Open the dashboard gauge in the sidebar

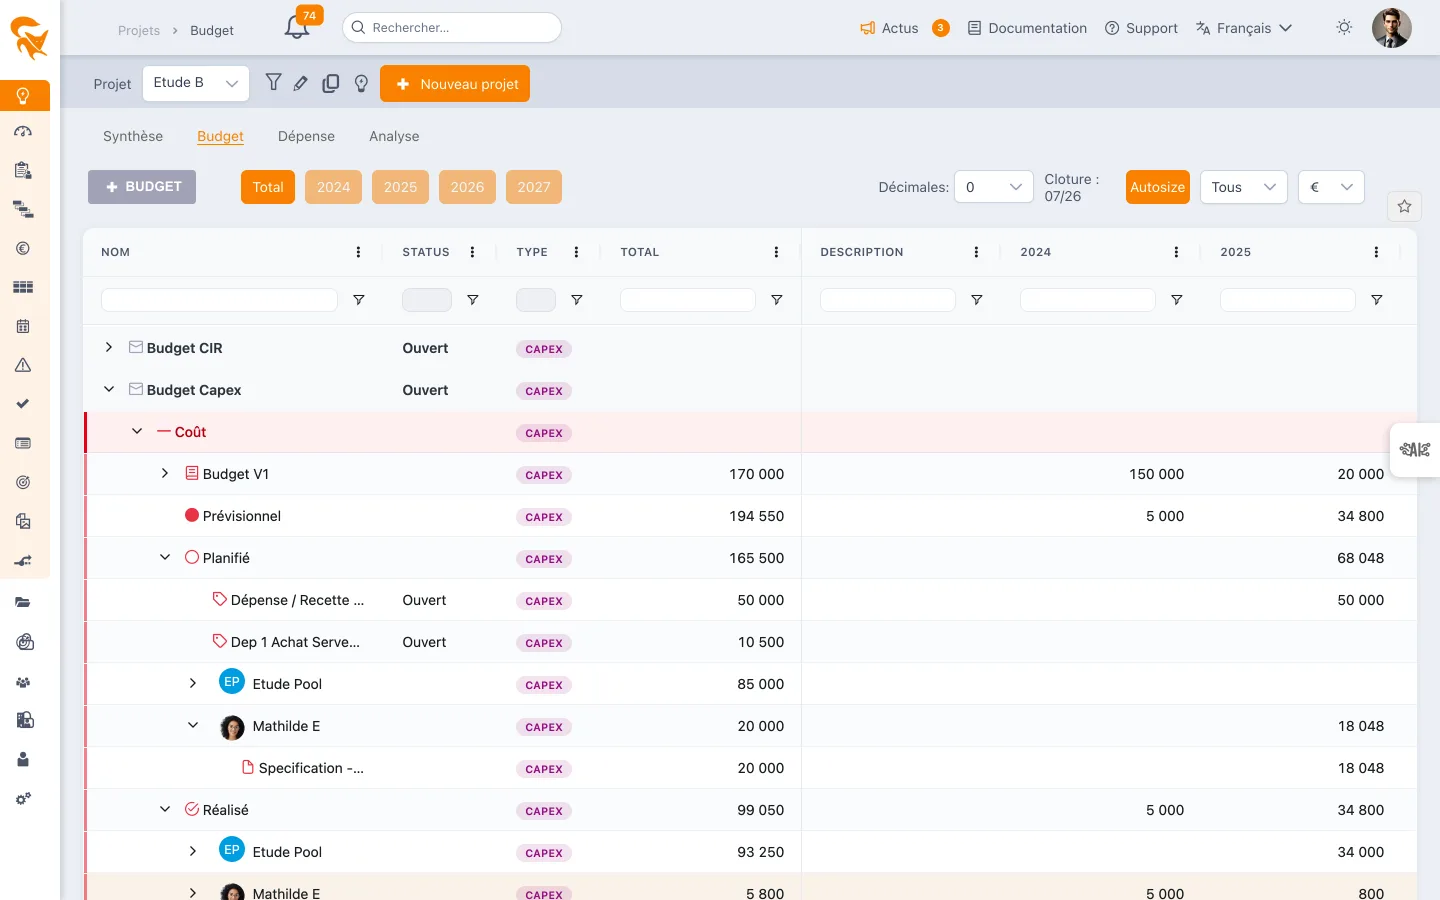pos(23,132)
